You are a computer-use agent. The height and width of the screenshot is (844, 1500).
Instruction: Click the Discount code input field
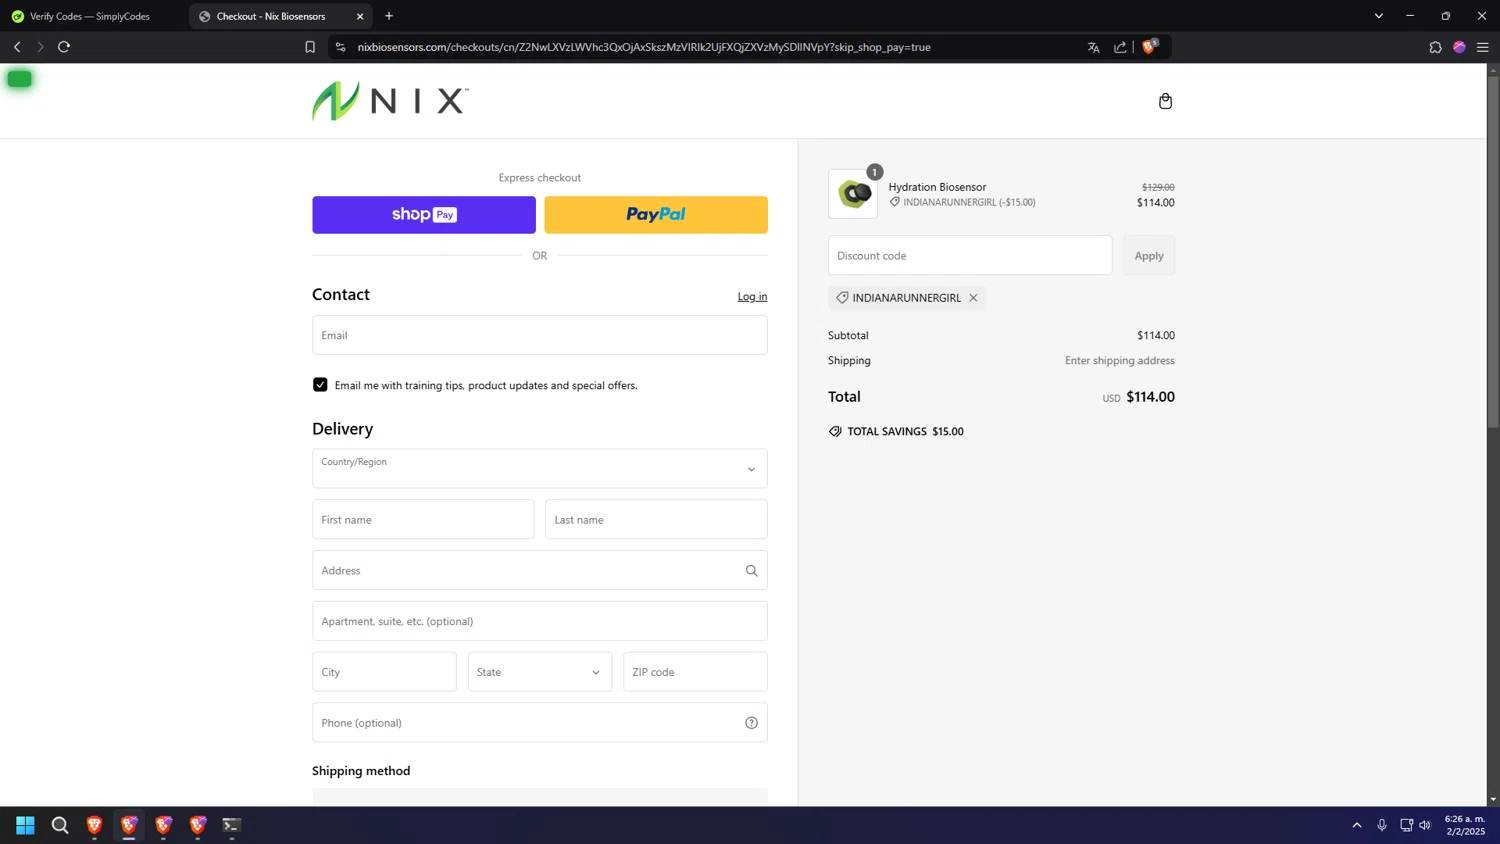tap(970, 256)
